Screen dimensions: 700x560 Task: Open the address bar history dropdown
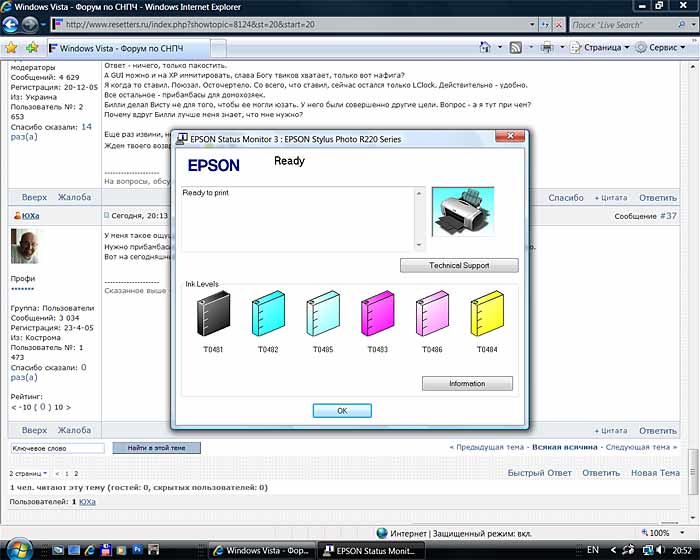532,25
